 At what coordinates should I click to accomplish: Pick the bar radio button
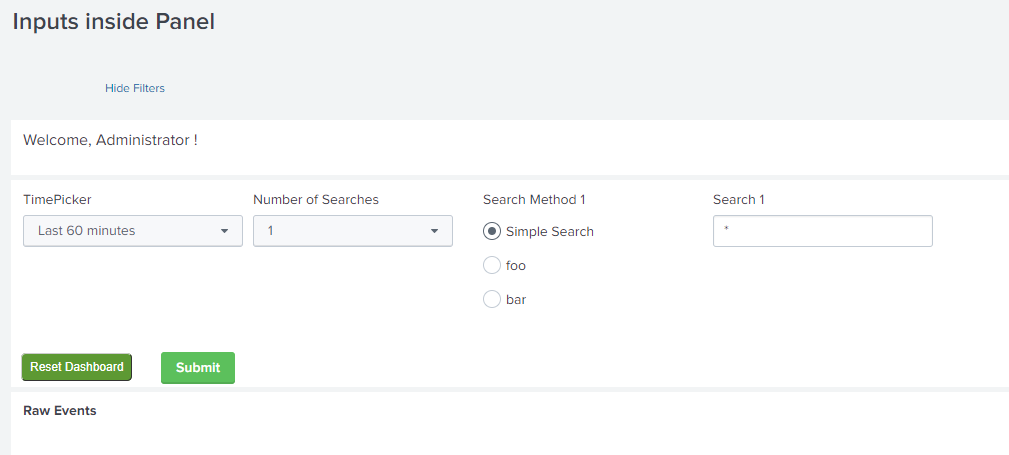coord(492,299)
